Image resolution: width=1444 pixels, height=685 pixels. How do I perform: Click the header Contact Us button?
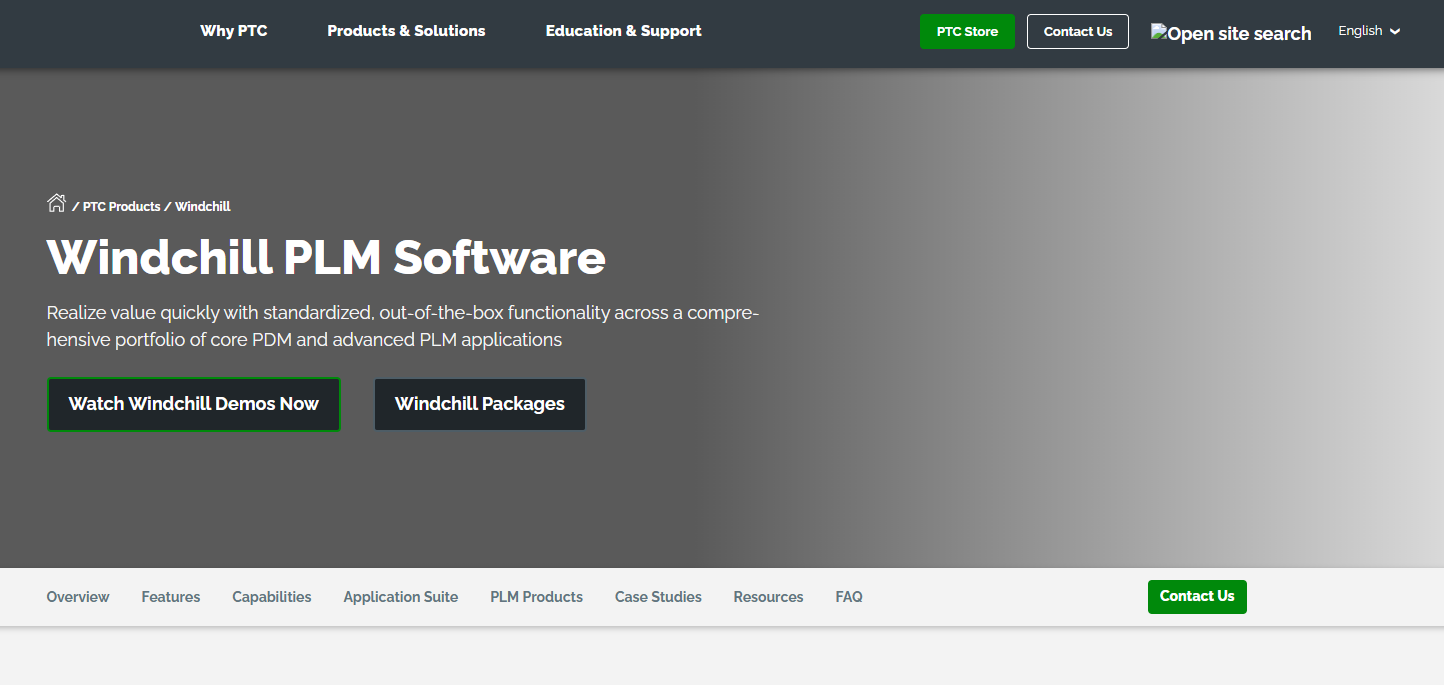click(x=1078, y=32)
